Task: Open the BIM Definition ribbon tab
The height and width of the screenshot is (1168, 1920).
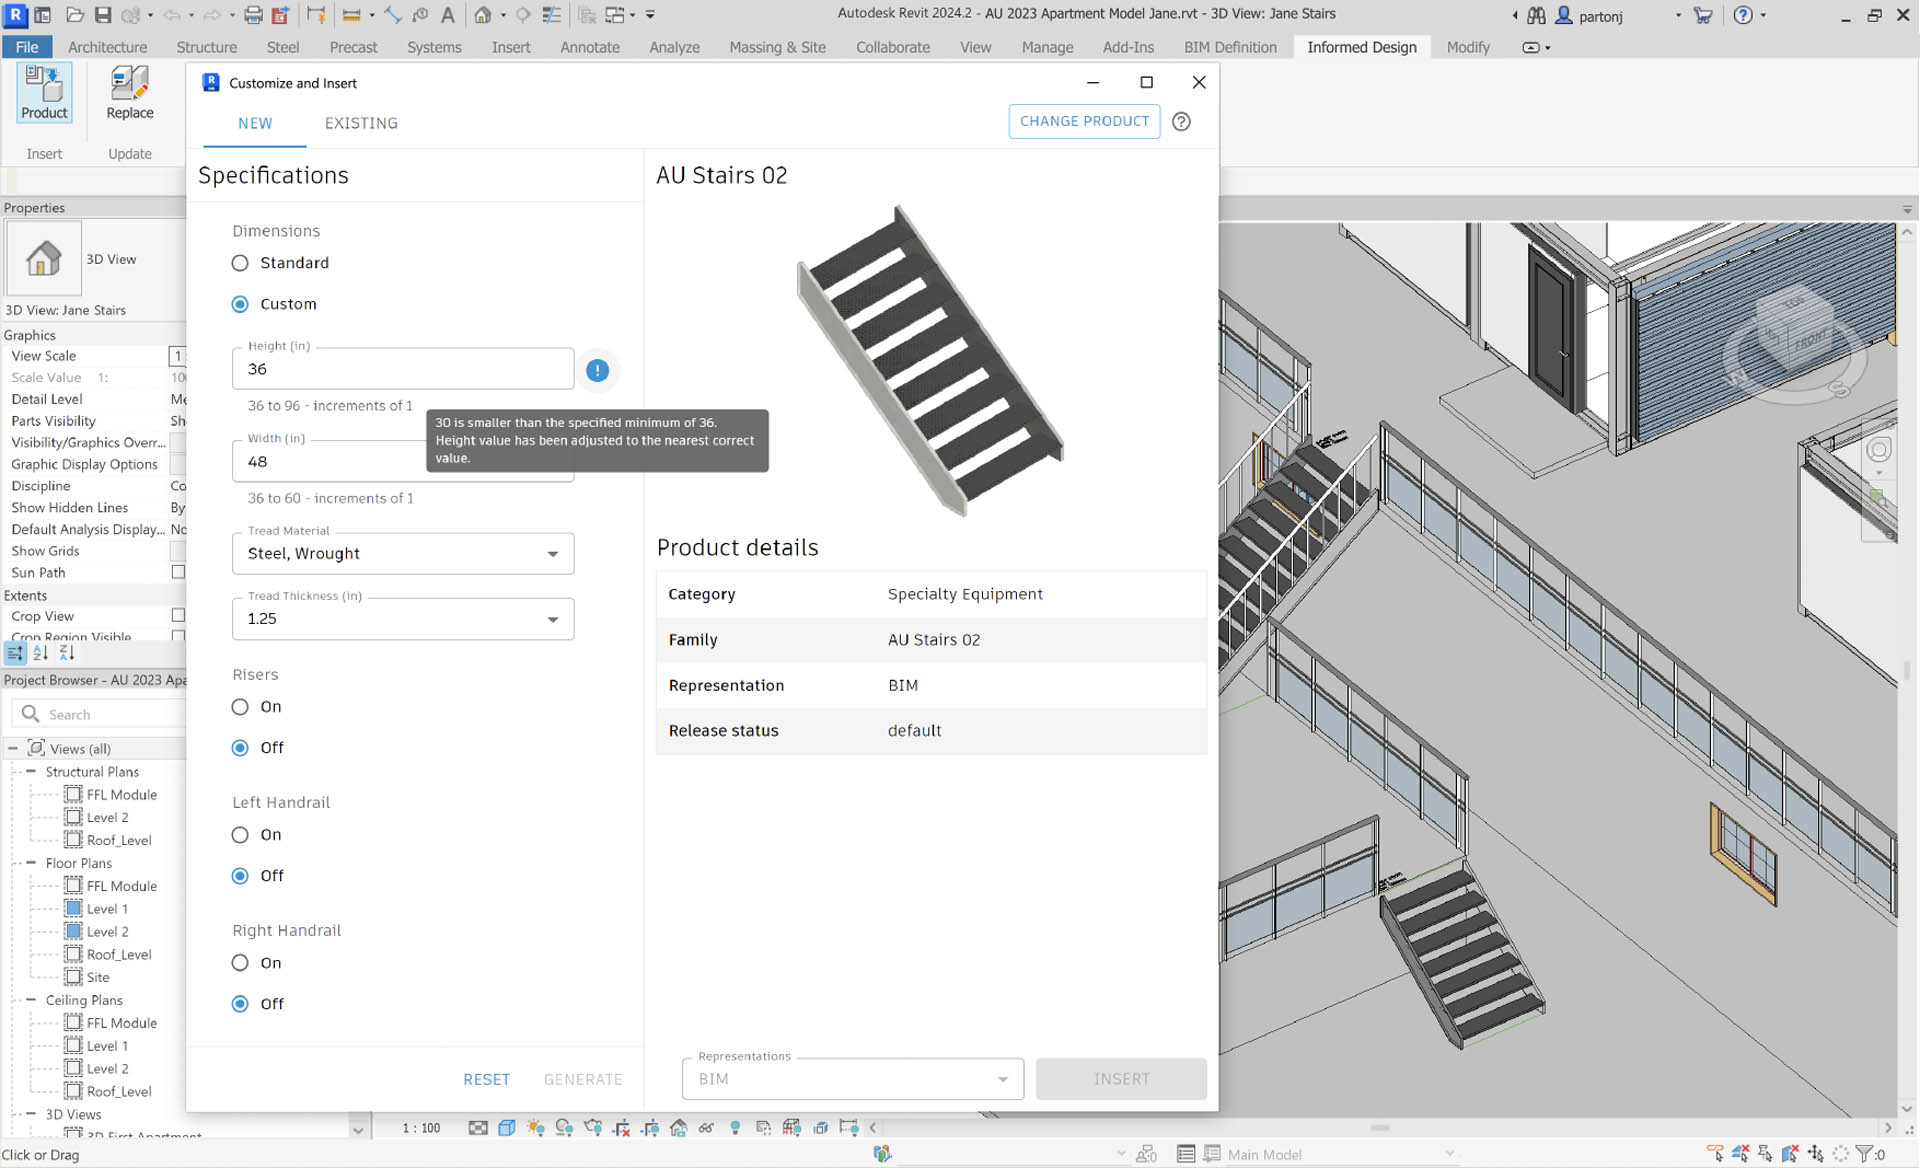Action: 1230,47
